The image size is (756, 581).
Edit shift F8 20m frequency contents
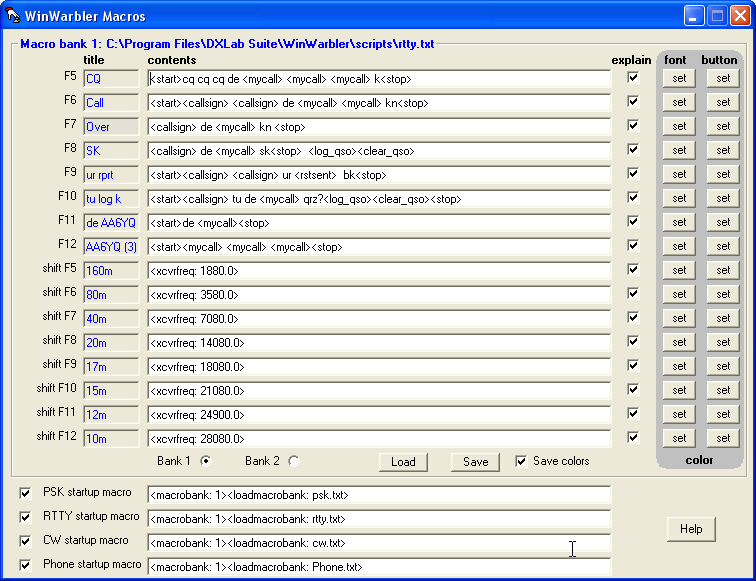pos(378,342)
